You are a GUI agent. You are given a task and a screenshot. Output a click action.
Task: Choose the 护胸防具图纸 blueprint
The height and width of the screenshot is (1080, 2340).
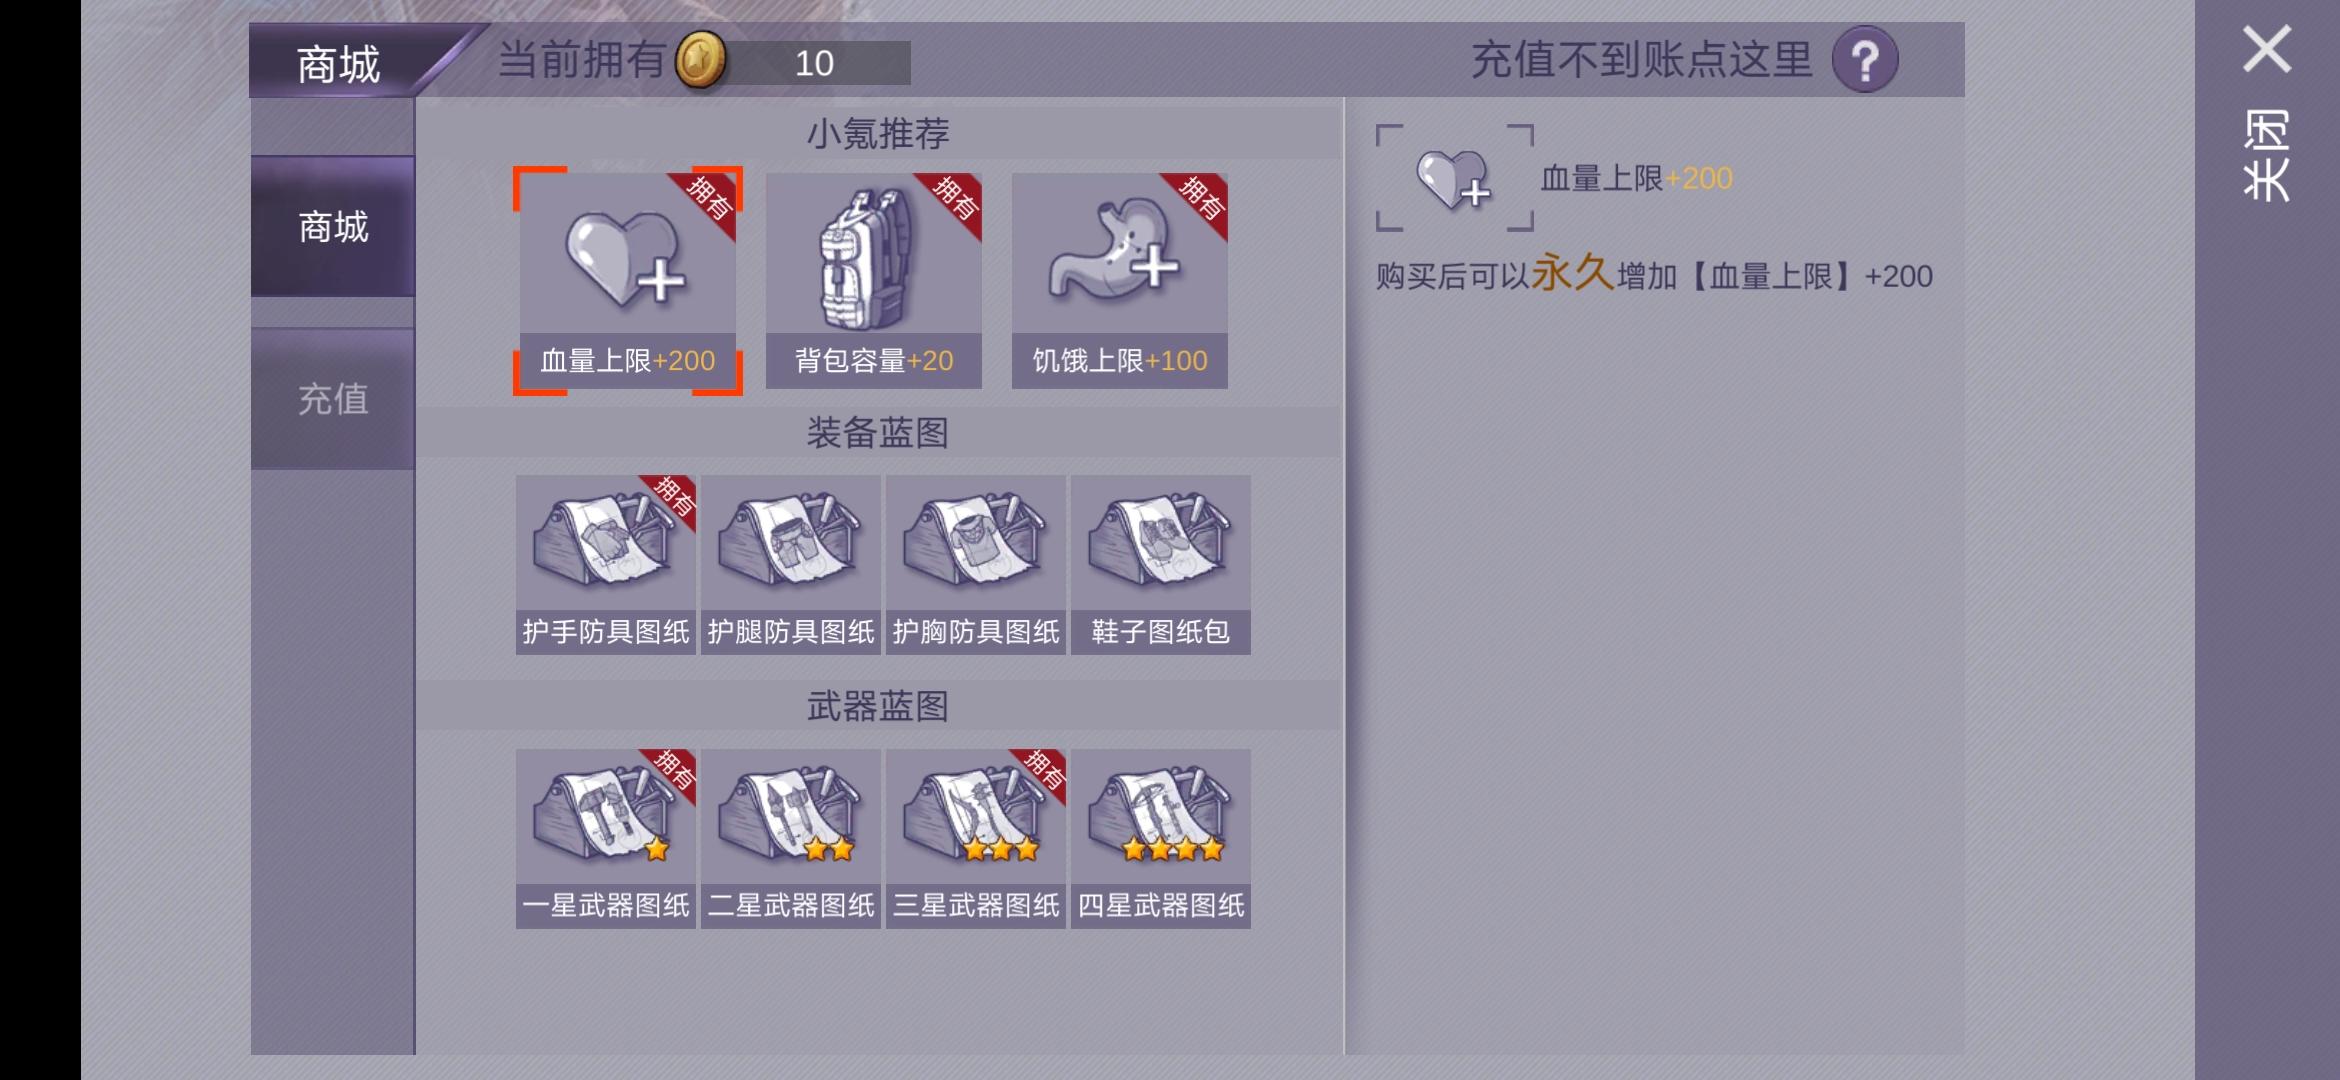(x=976, y=565)
